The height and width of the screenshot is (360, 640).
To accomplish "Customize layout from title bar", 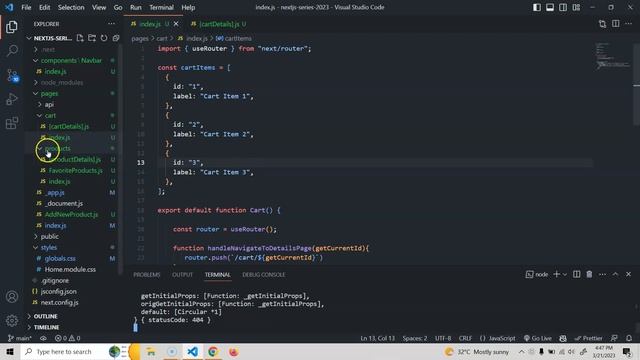I will click(x=576, y=7).
